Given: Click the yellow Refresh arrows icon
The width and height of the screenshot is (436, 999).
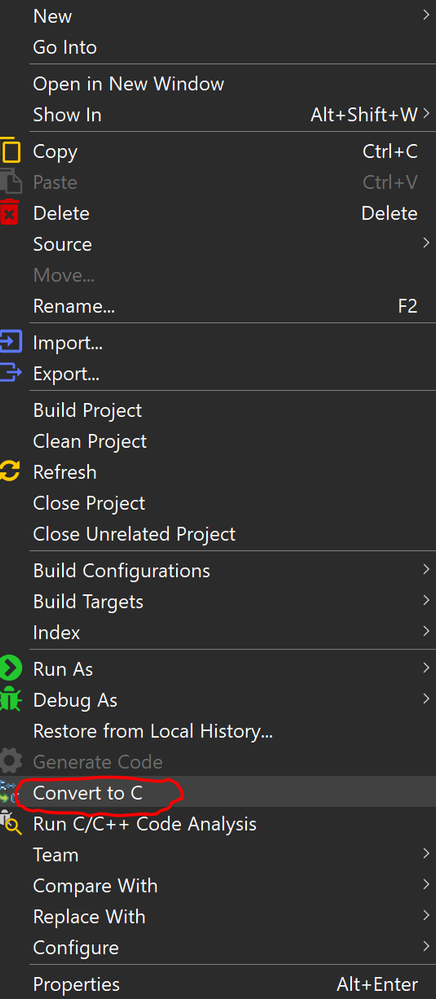Looking at the screenshot, I should (10, 471).
